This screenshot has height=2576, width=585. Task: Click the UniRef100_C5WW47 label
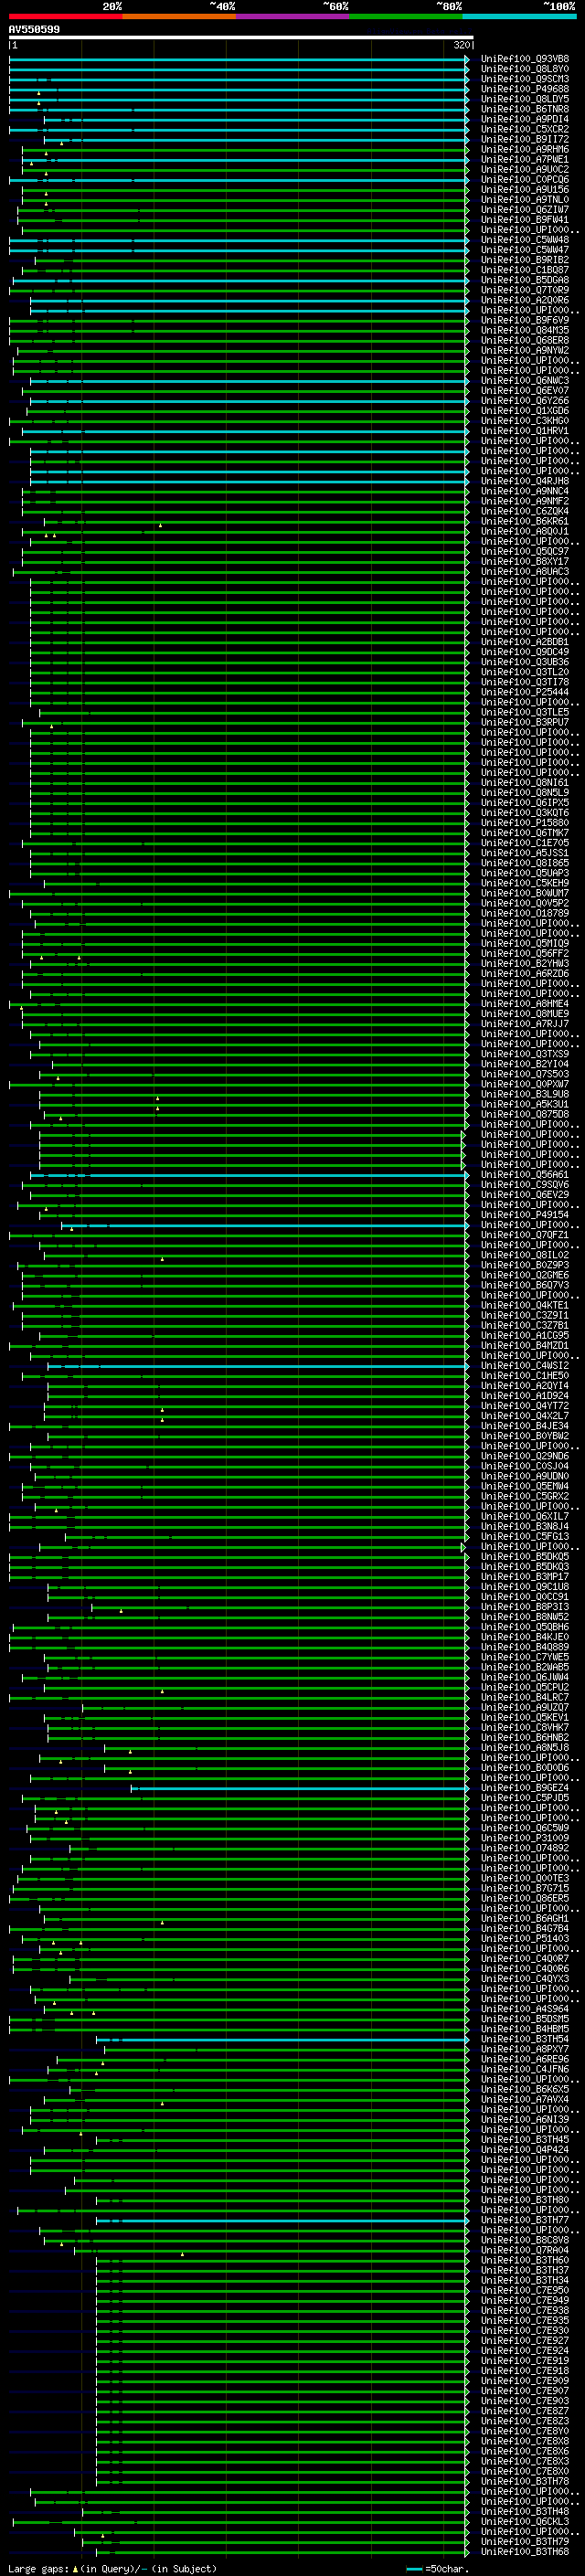click(525, 250)
